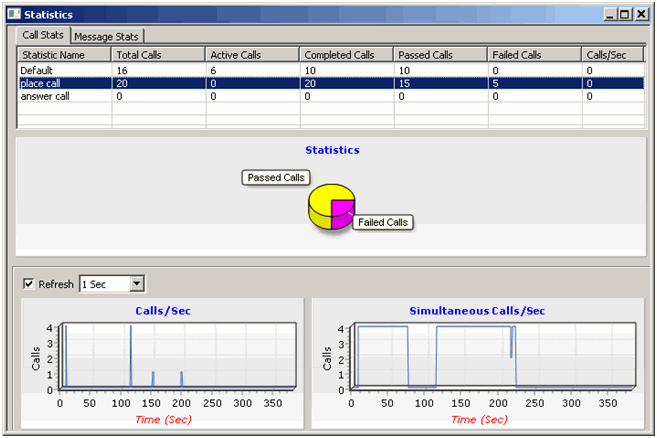Viewport: 657px width, 438px height.
Task: Click the magenta Failed Calls pie slice
Action: (x=341, y=212)
